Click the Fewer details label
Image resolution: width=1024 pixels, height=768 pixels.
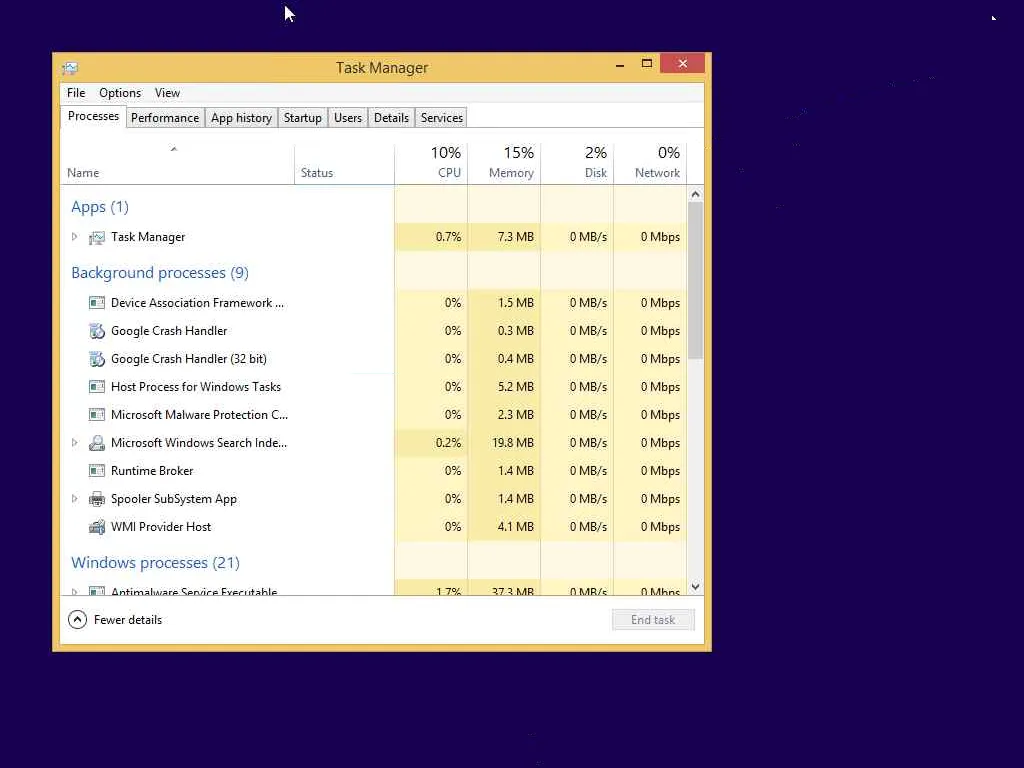[x=128, y=620]
